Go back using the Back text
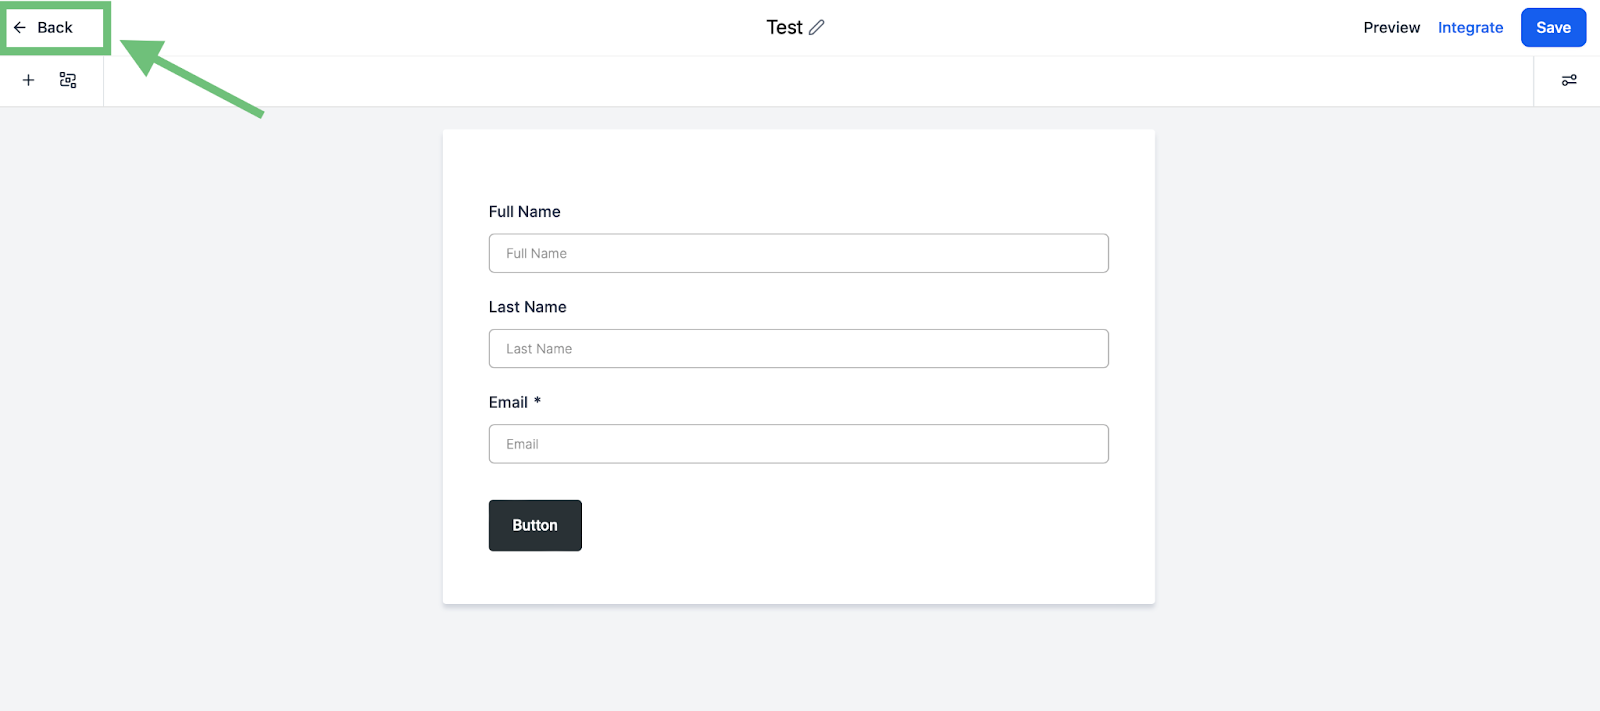1600x711 pixels. pos(55,28)
